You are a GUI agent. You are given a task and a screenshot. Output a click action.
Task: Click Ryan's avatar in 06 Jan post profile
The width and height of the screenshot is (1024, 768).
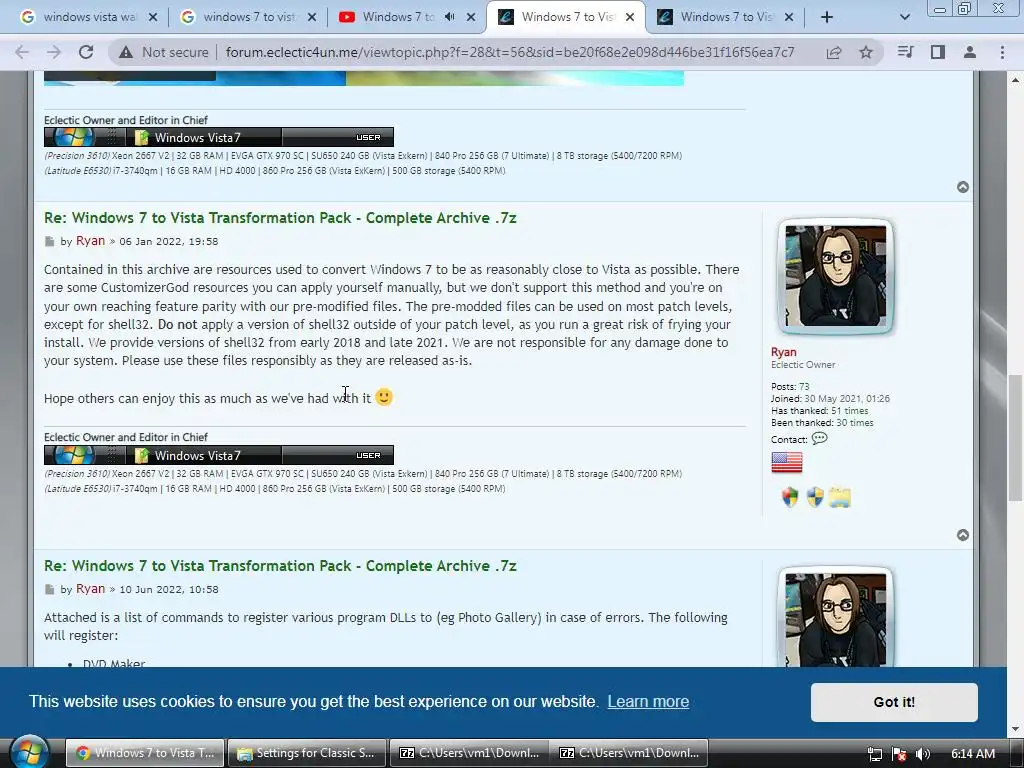coord(835,276)
